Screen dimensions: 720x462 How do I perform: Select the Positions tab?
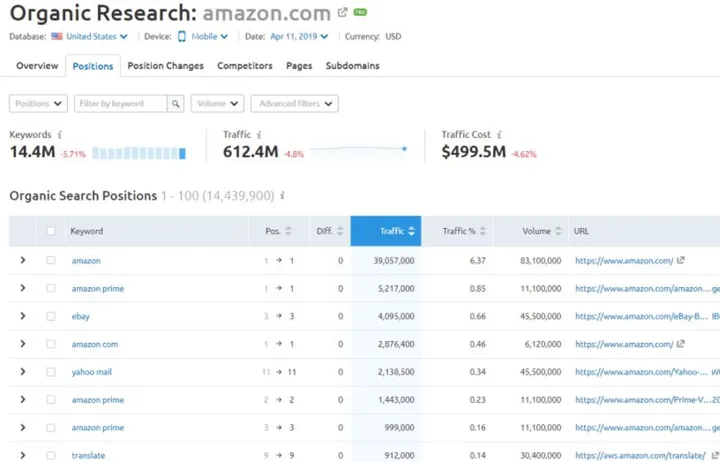click(x=93, y=66)
